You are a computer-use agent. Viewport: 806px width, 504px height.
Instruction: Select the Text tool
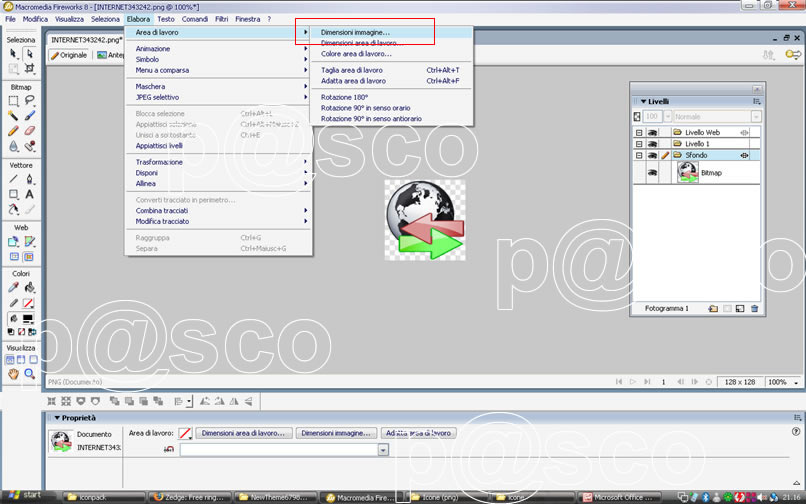pyautogui.click(x=29, y=194)
